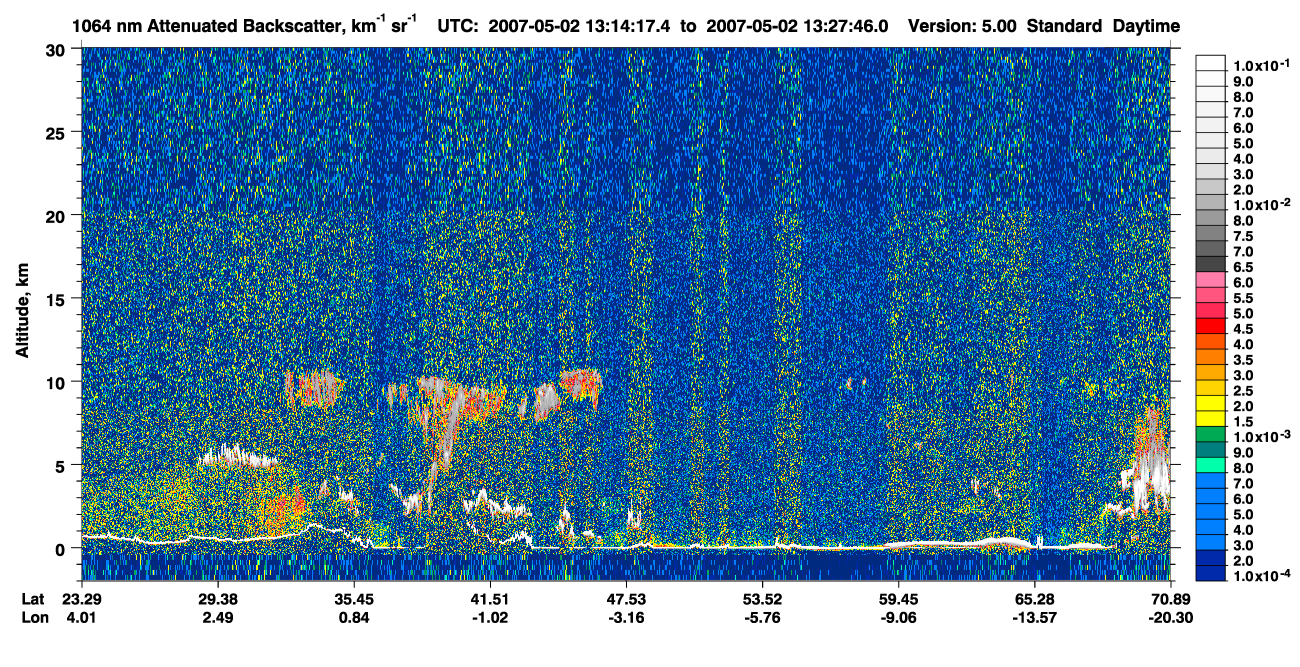
Task: Click the longitude value '4.01'
Action: [x=81, y=617]
